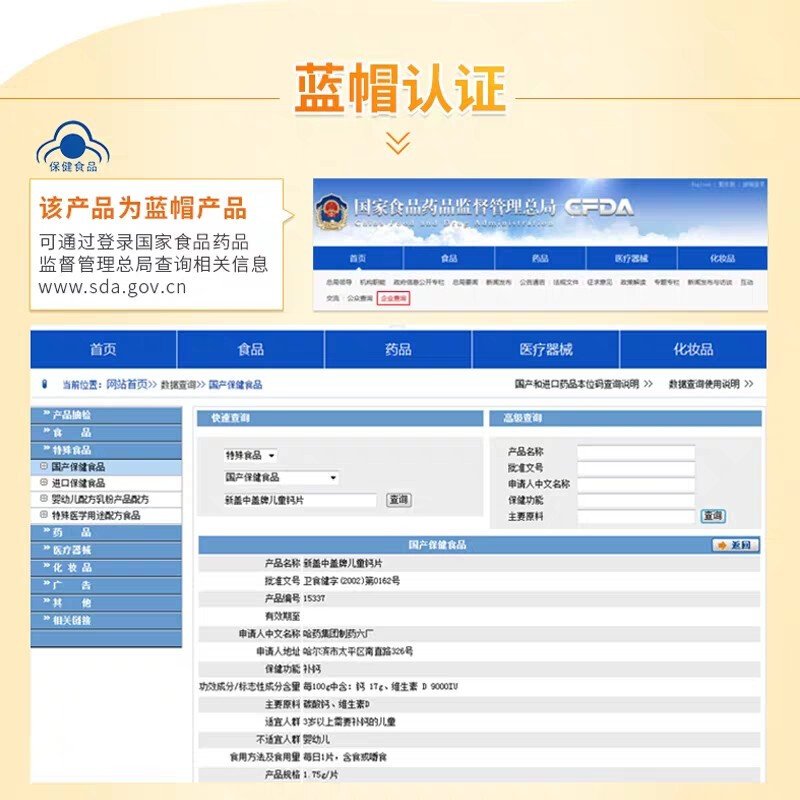Select 药品 tab in the small CFDA header screenshot
Screen dimensions: 800x800
540,258
